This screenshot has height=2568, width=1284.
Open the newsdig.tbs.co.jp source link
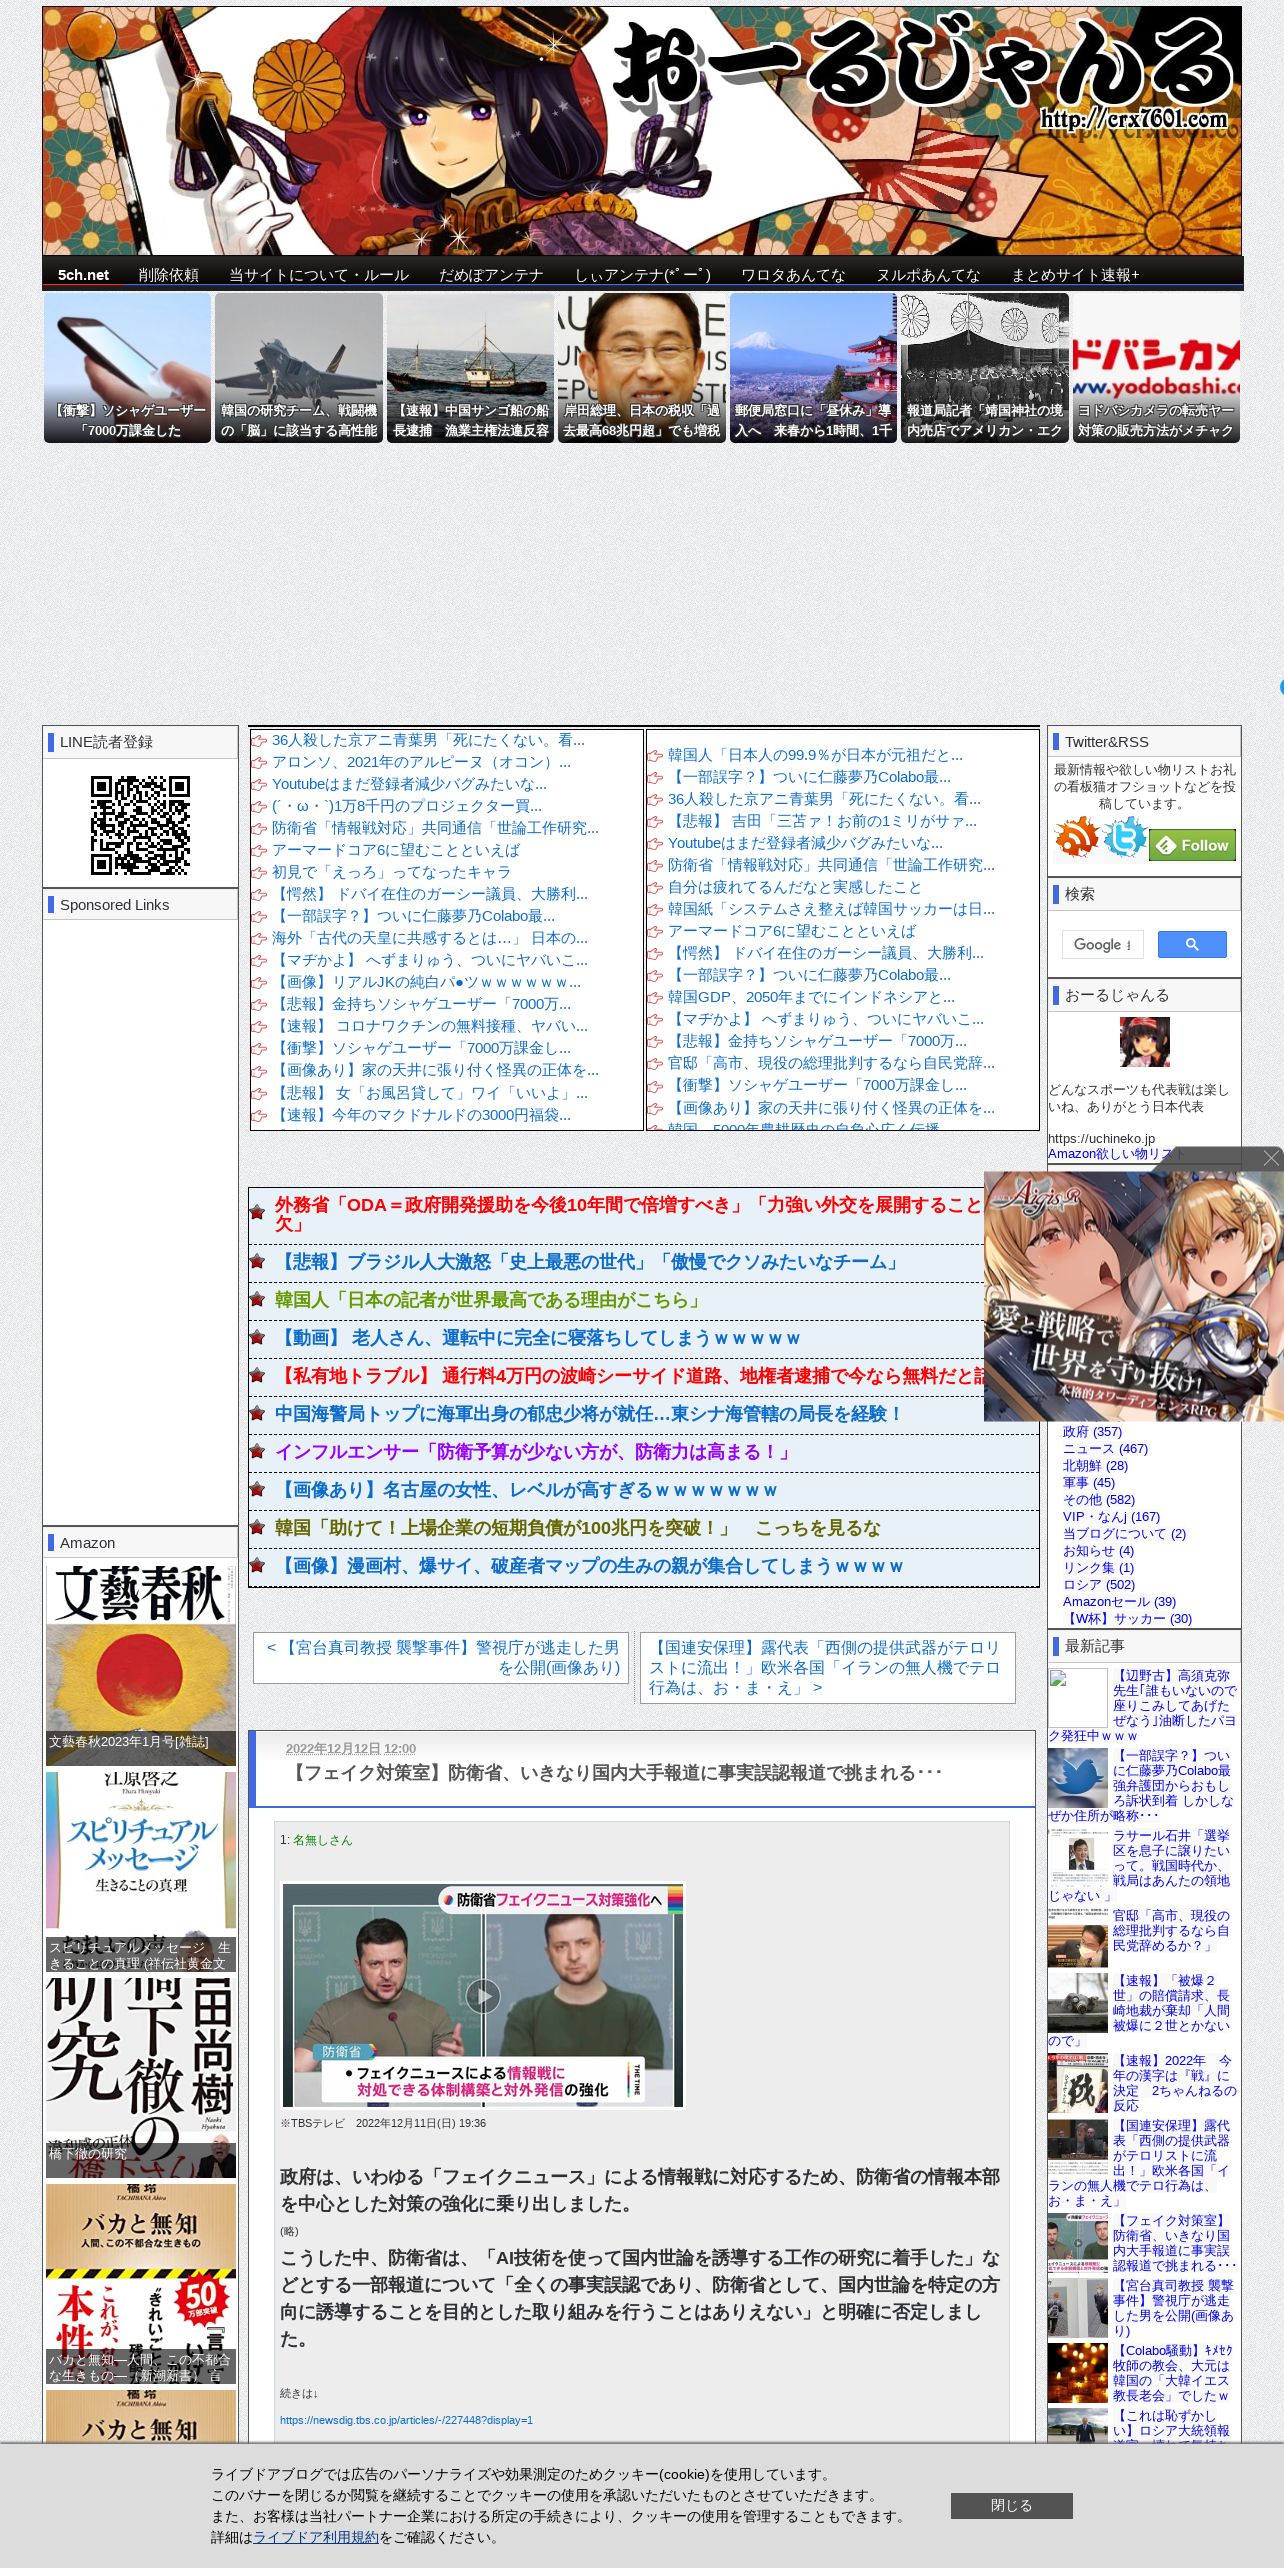point(406,2420)
